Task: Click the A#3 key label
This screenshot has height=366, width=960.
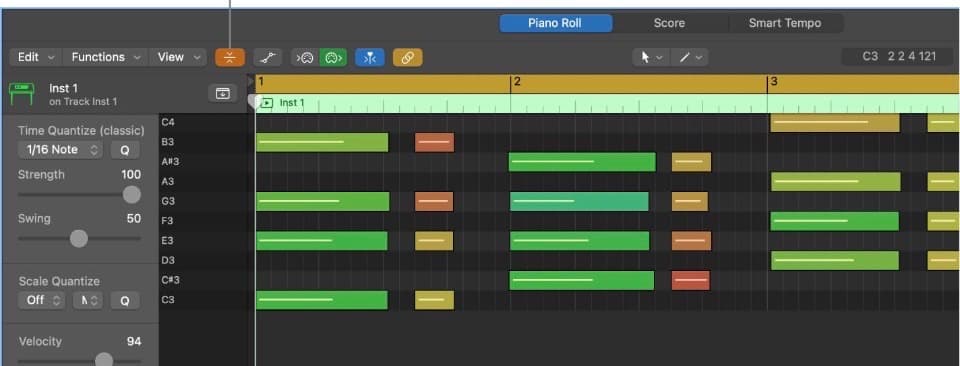Action: click(x=170, y=162)
